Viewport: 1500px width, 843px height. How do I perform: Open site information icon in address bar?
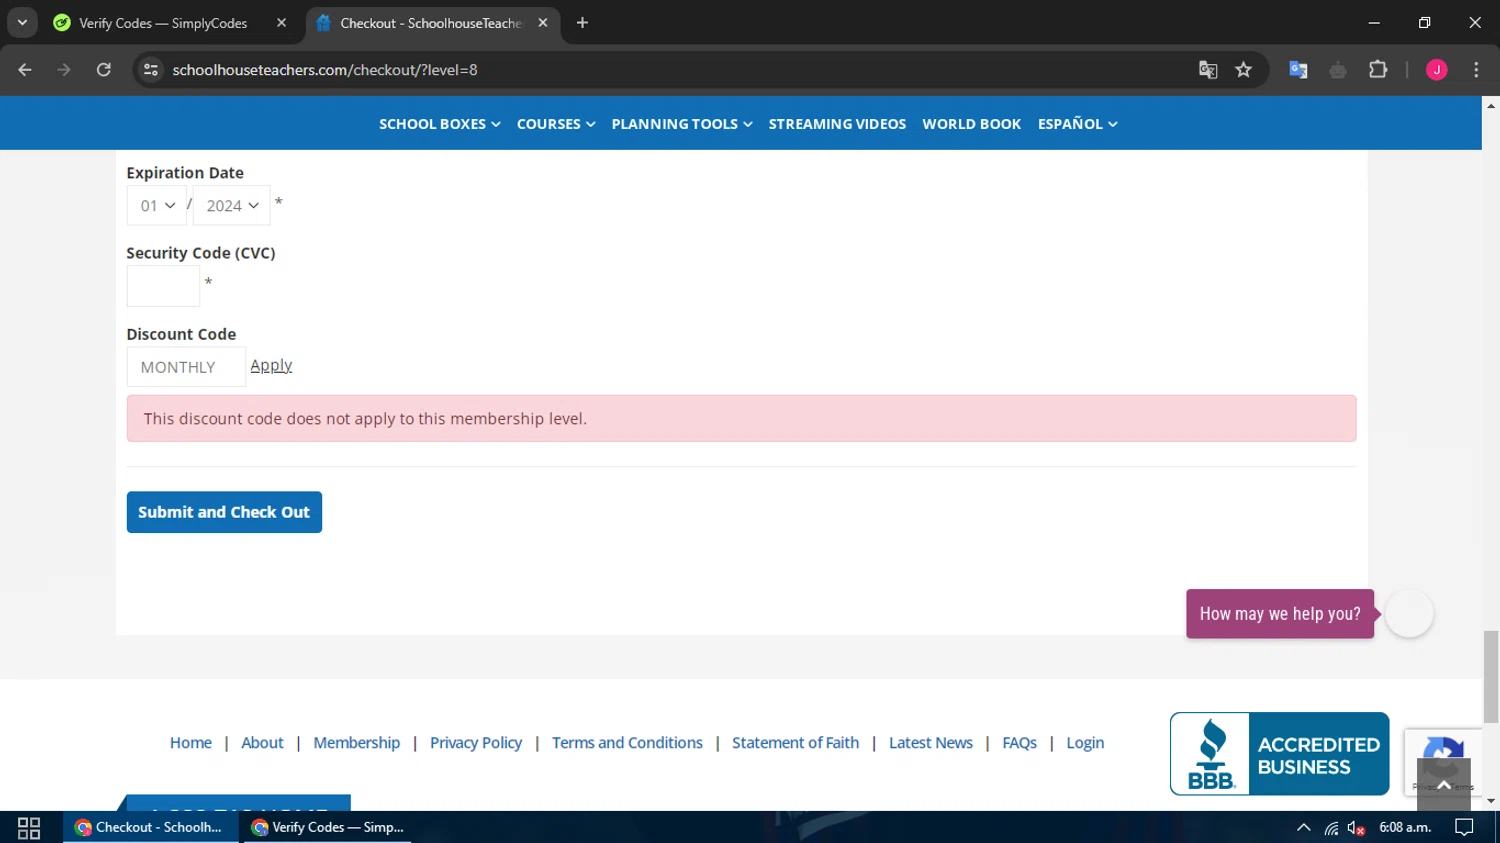[x=151, y=70]
